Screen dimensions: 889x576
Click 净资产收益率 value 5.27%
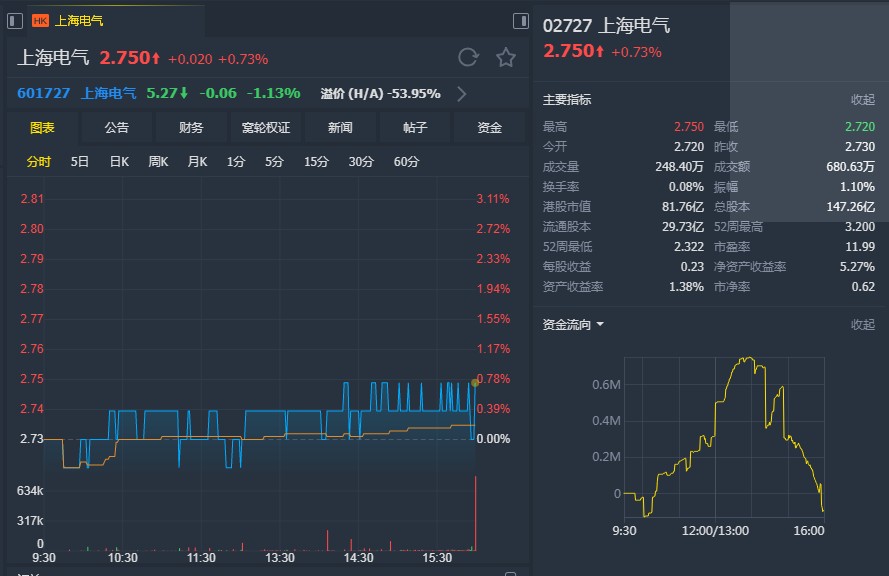(857, 266)
